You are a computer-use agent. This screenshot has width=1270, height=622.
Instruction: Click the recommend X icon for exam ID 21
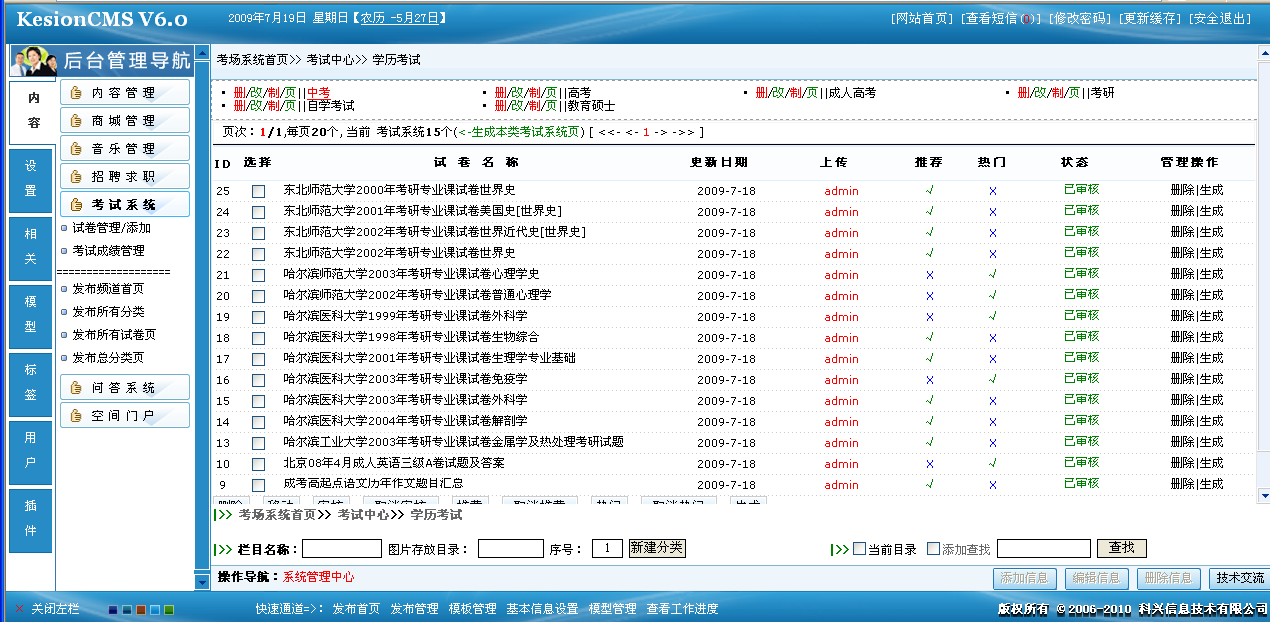point(929,275)
